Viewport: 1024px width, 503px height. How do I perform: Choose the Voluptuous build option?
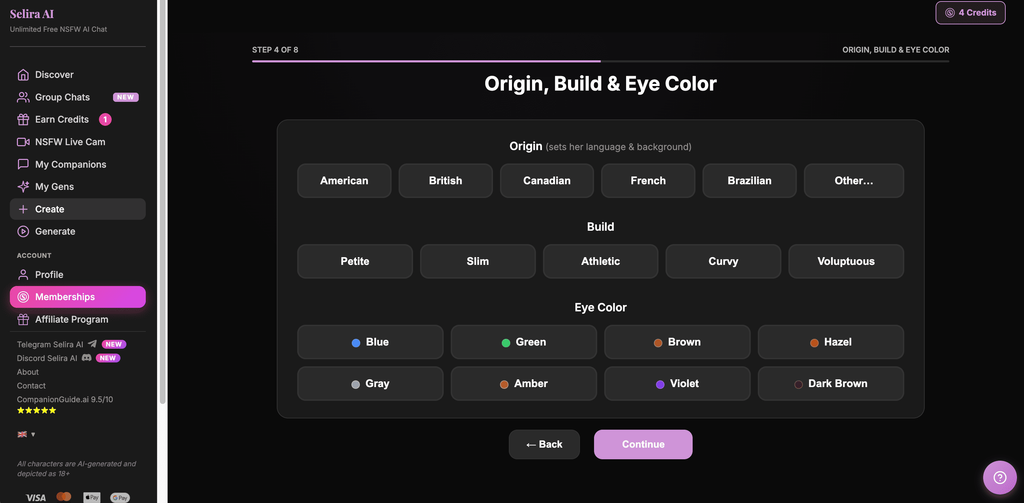[846, 261]
